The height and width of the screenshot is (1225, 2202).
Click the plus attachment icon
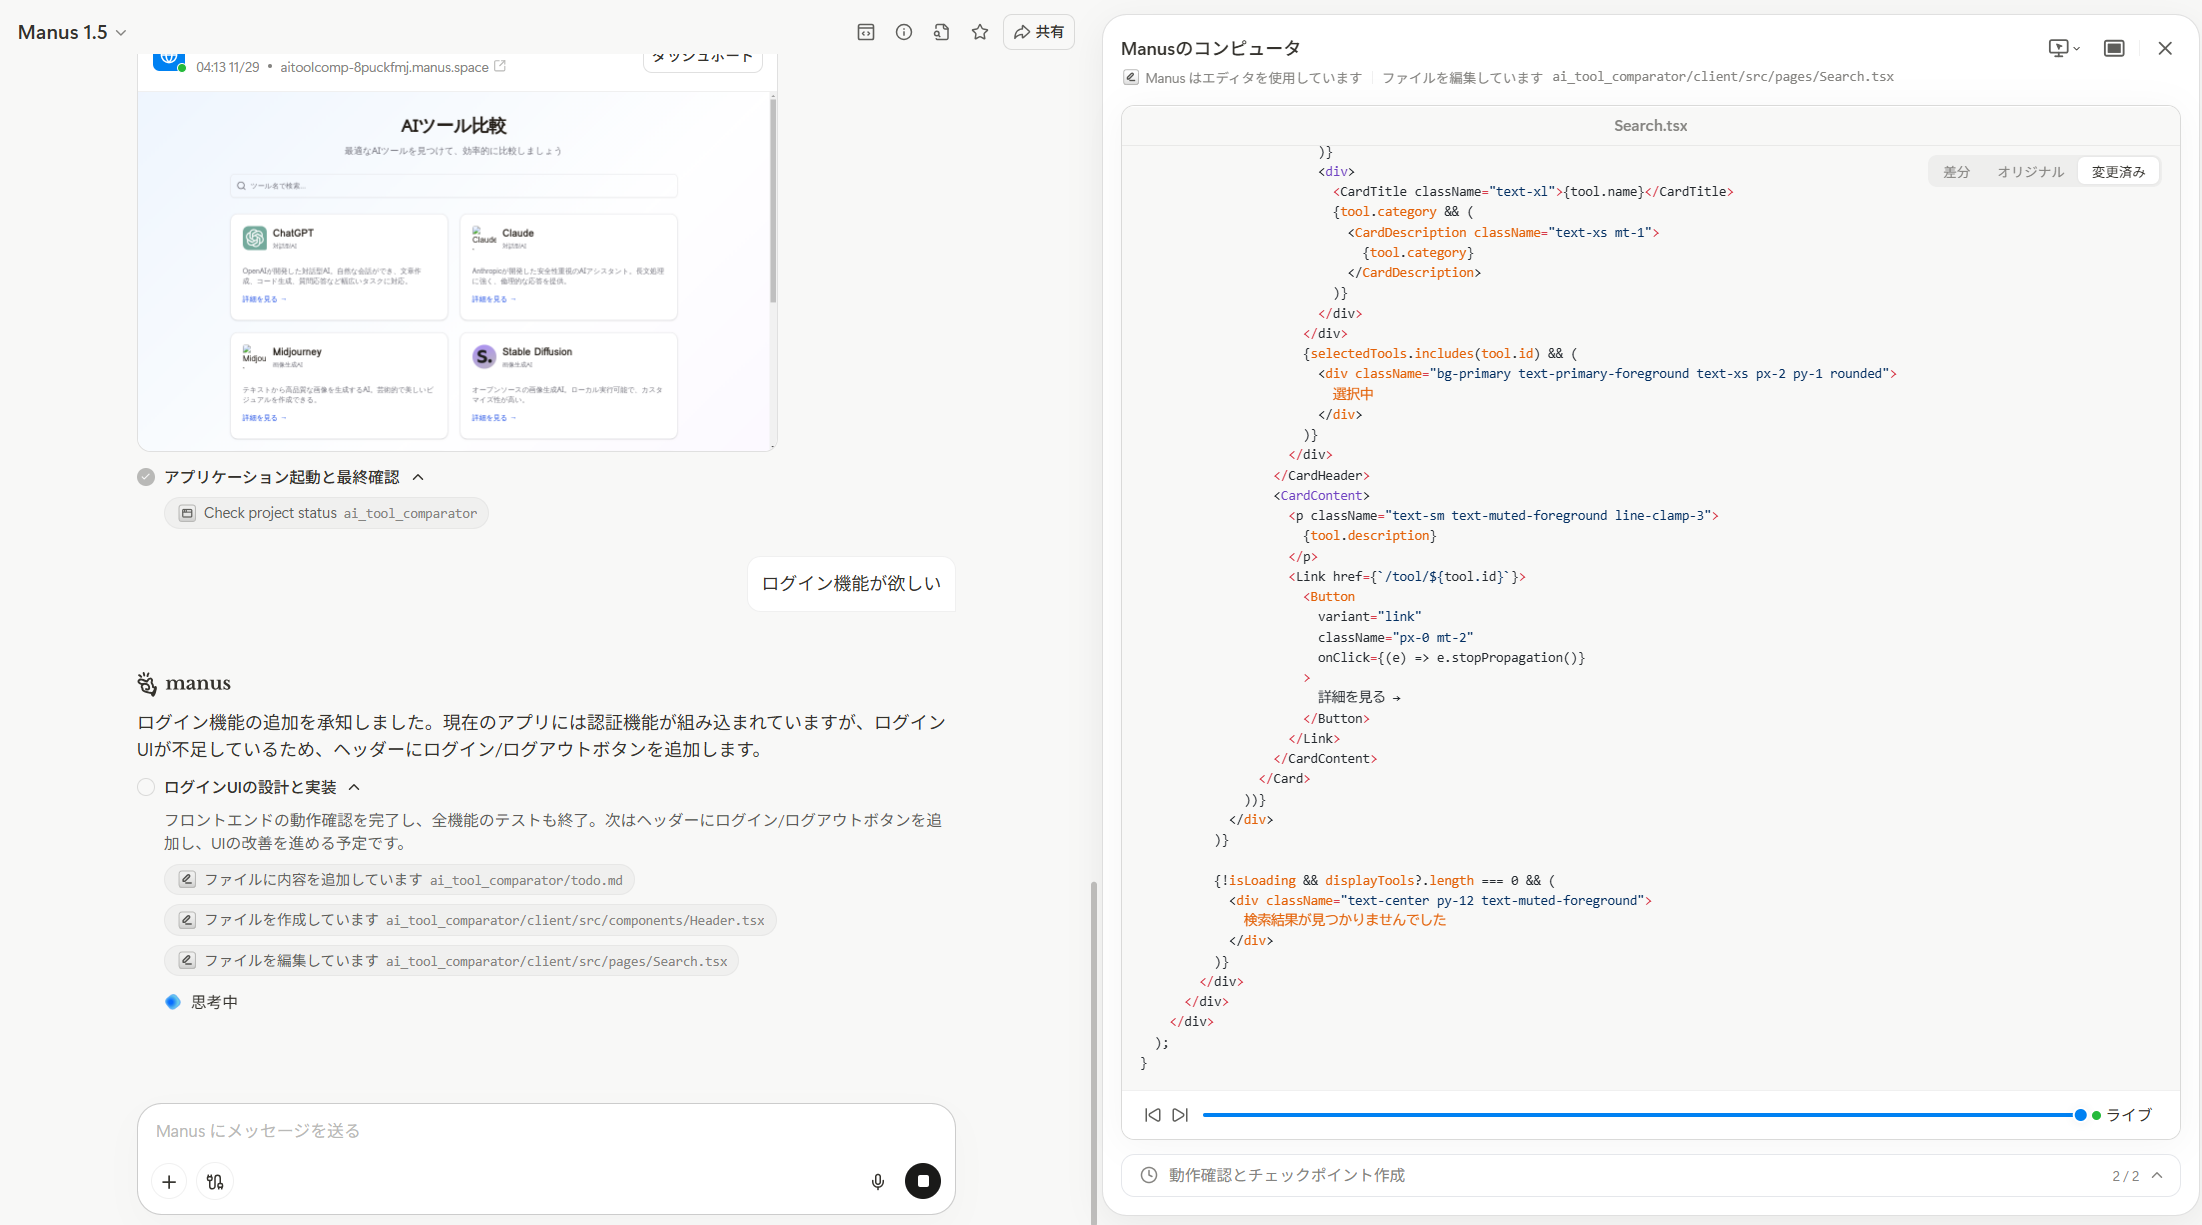pos(169,1181)
